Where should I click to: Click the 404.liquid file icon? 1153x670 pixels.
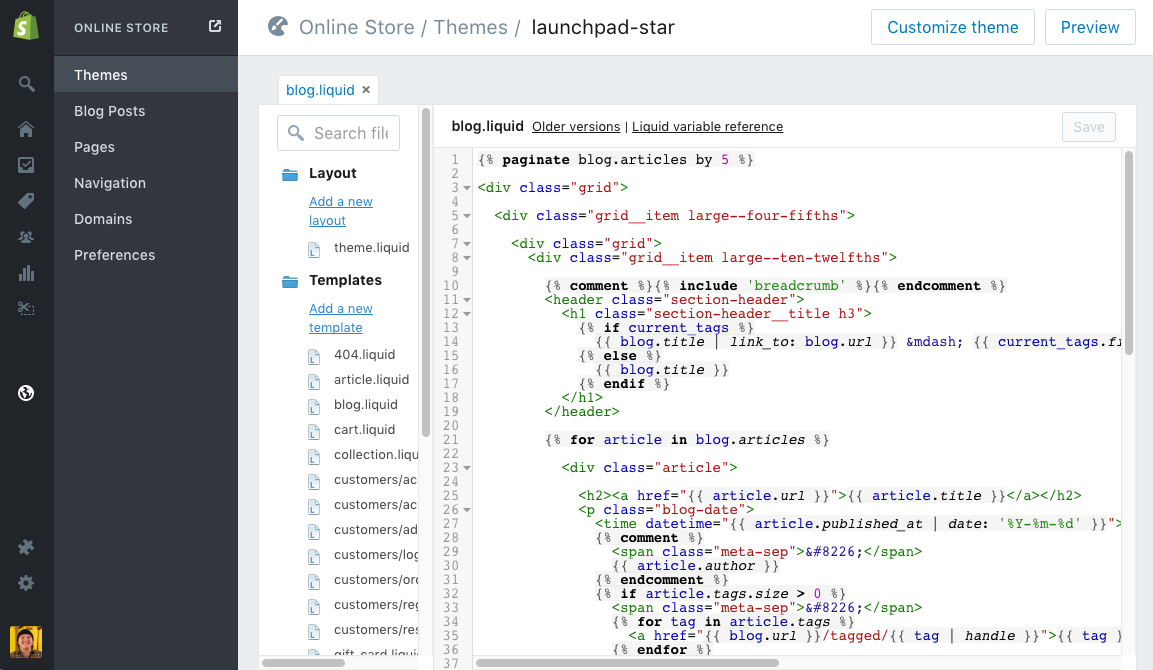[314, 357]
